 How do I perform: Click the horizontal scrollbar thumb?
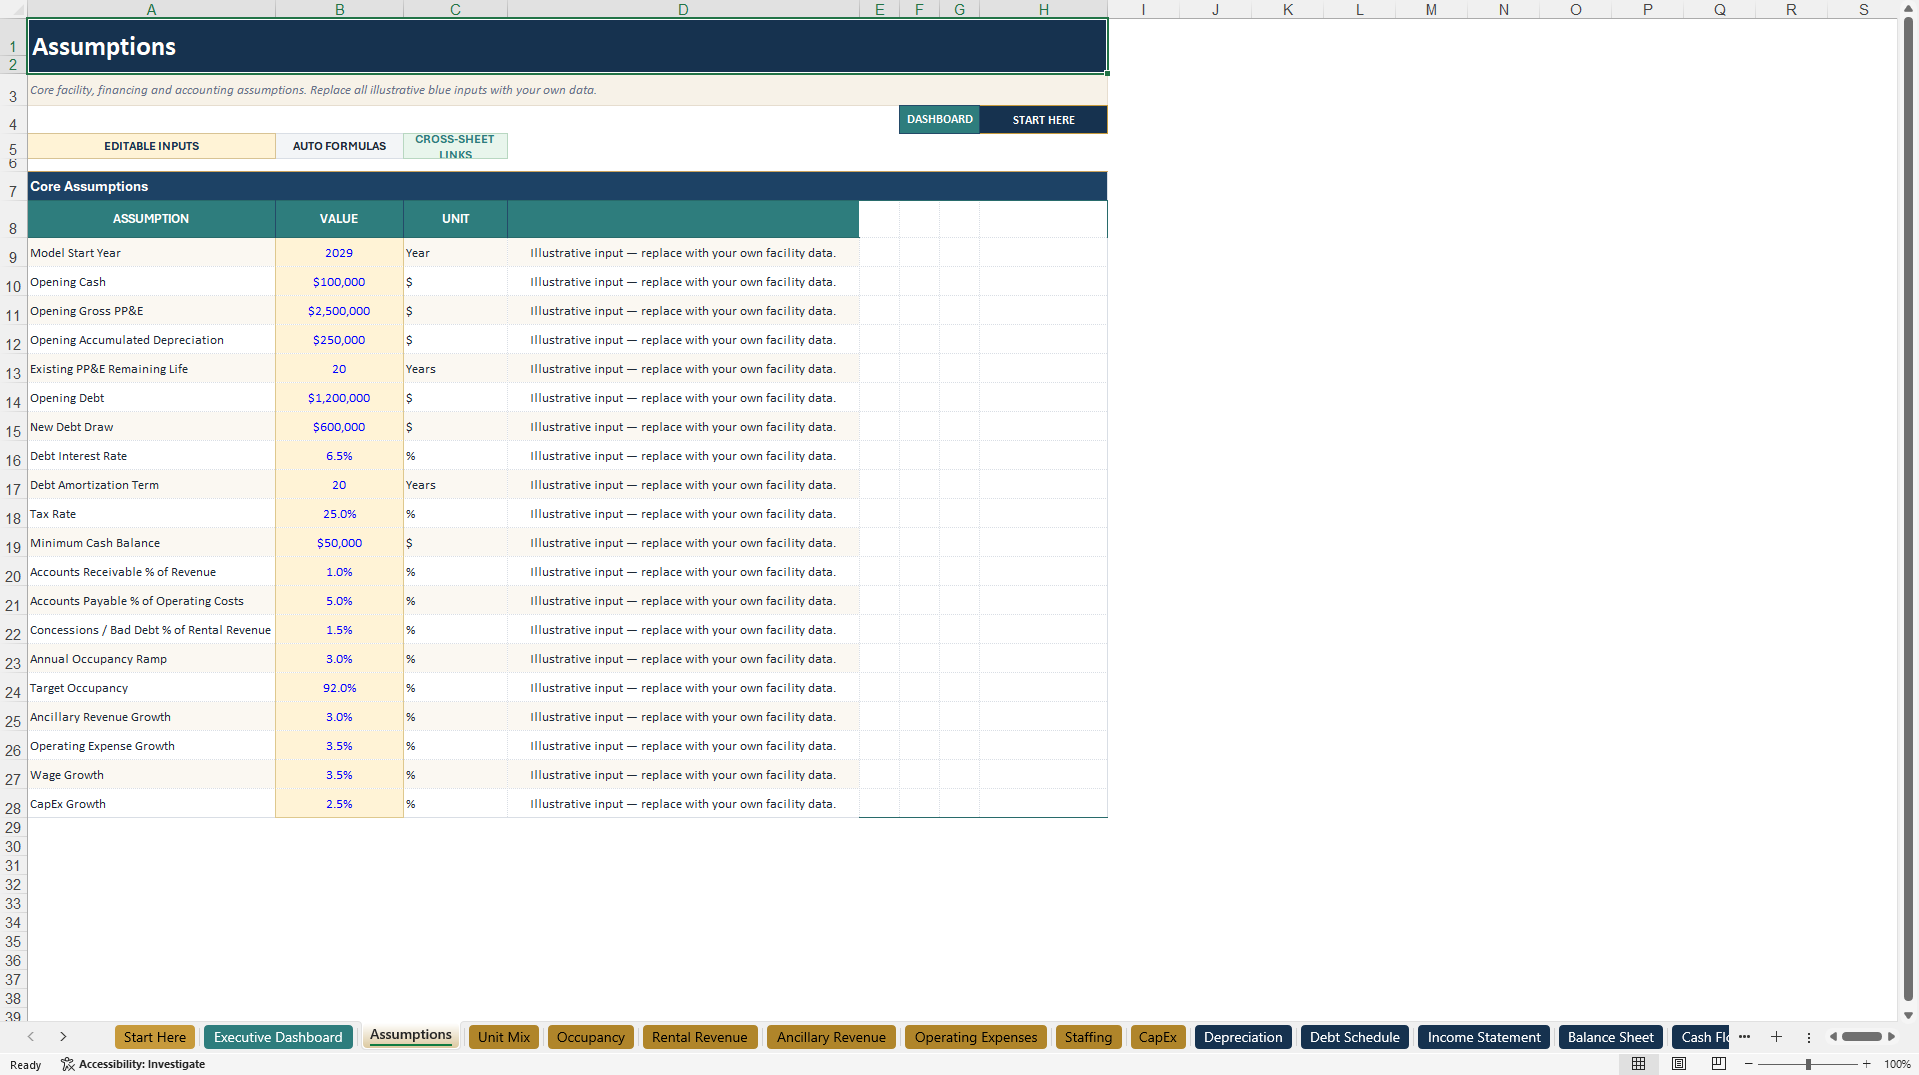coord(1862,1037)
